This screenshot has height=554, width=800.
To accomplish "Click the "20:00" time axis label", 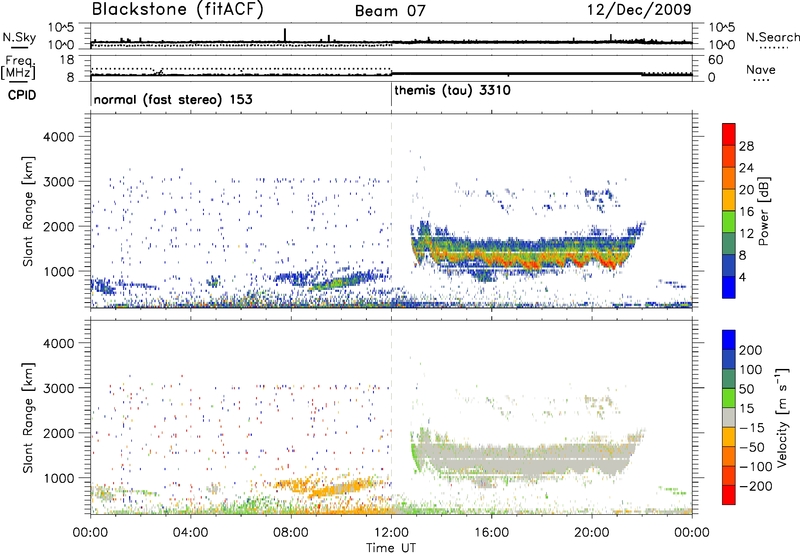I will (x=591, y=533).
